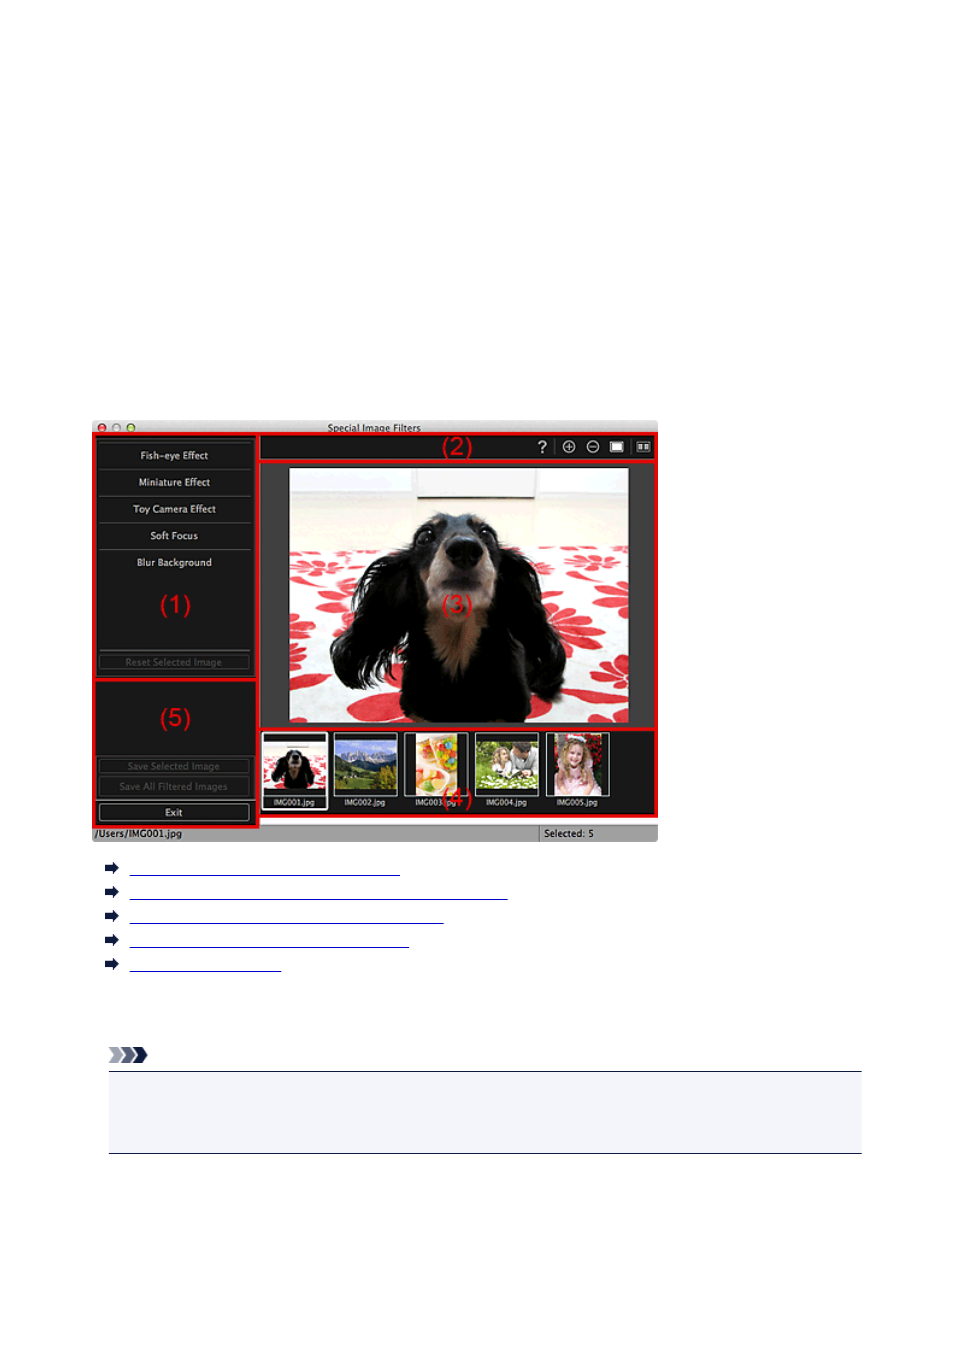The image size is (954, 1350).
Task: Open the first arrow link below screenshot
Action: (264, 869)
